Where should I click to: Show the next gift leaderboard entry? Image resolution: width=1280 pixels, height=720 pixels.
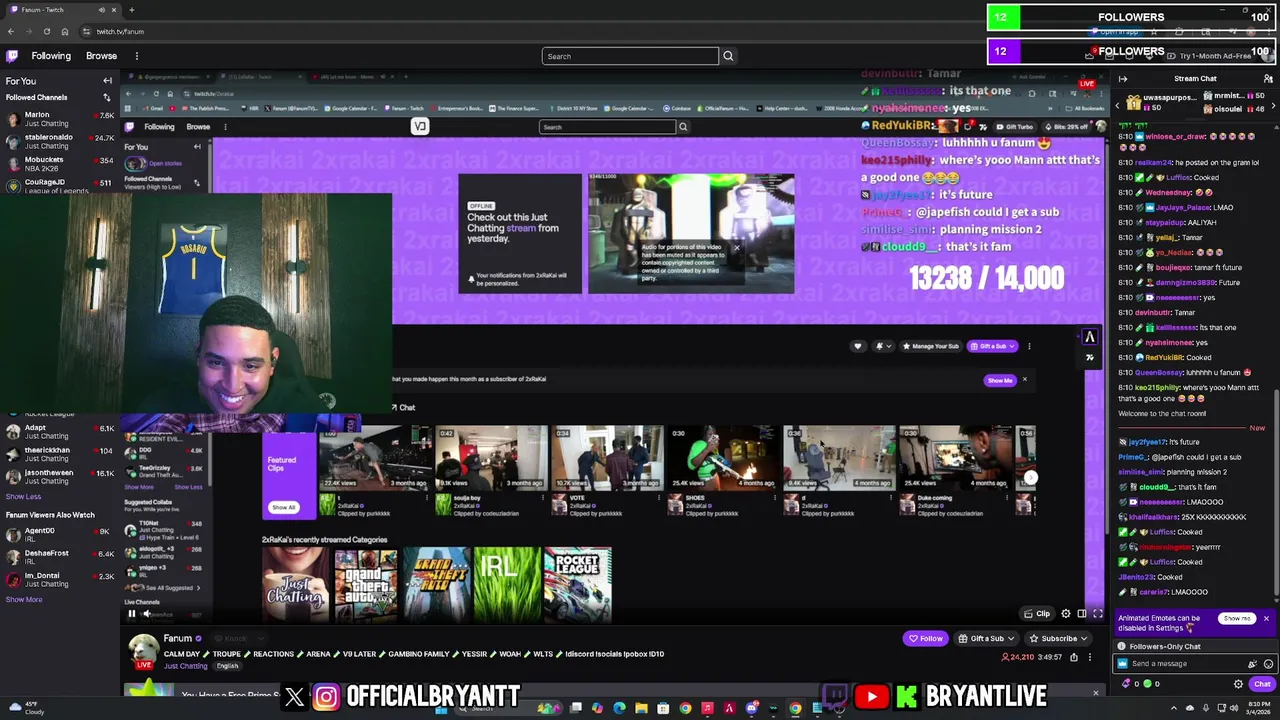point(1274,105)
